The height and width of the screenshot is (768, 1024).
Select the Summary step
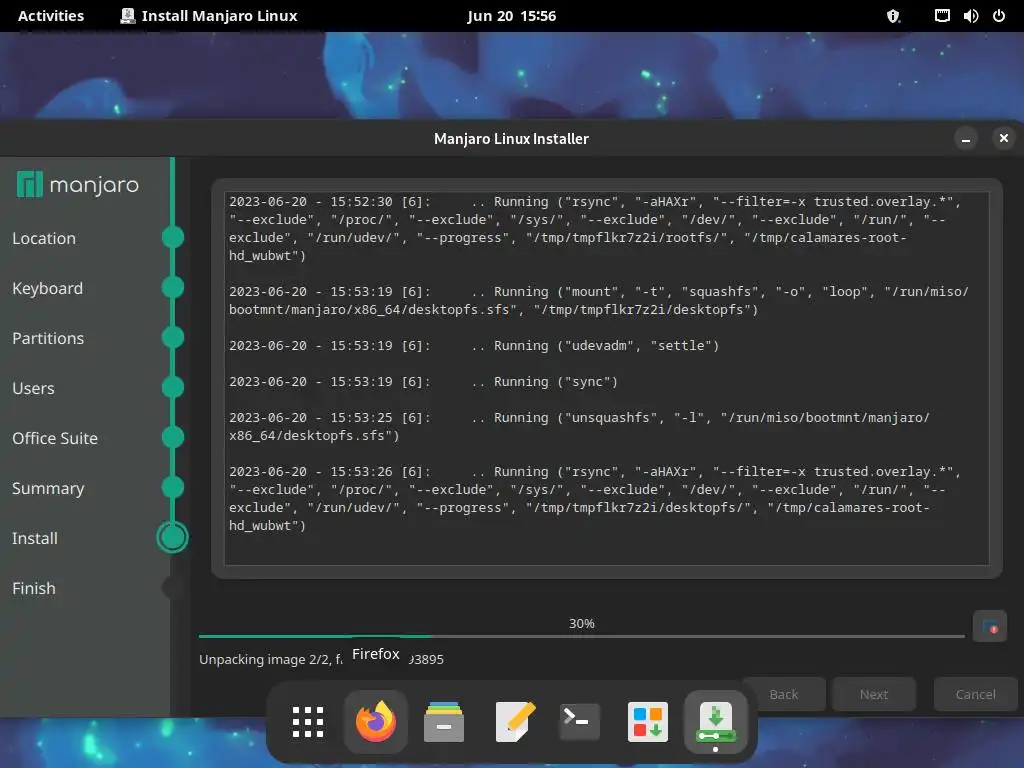click(48, 488)
